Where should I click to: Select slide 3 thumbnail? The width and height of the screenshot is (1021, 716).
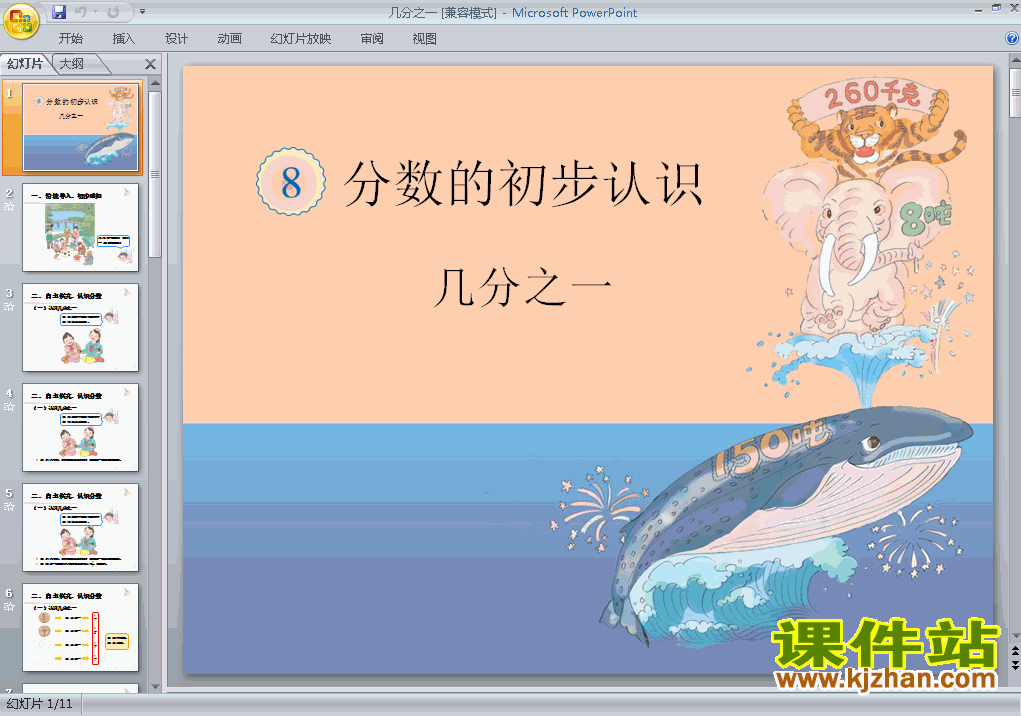point(80,327)
